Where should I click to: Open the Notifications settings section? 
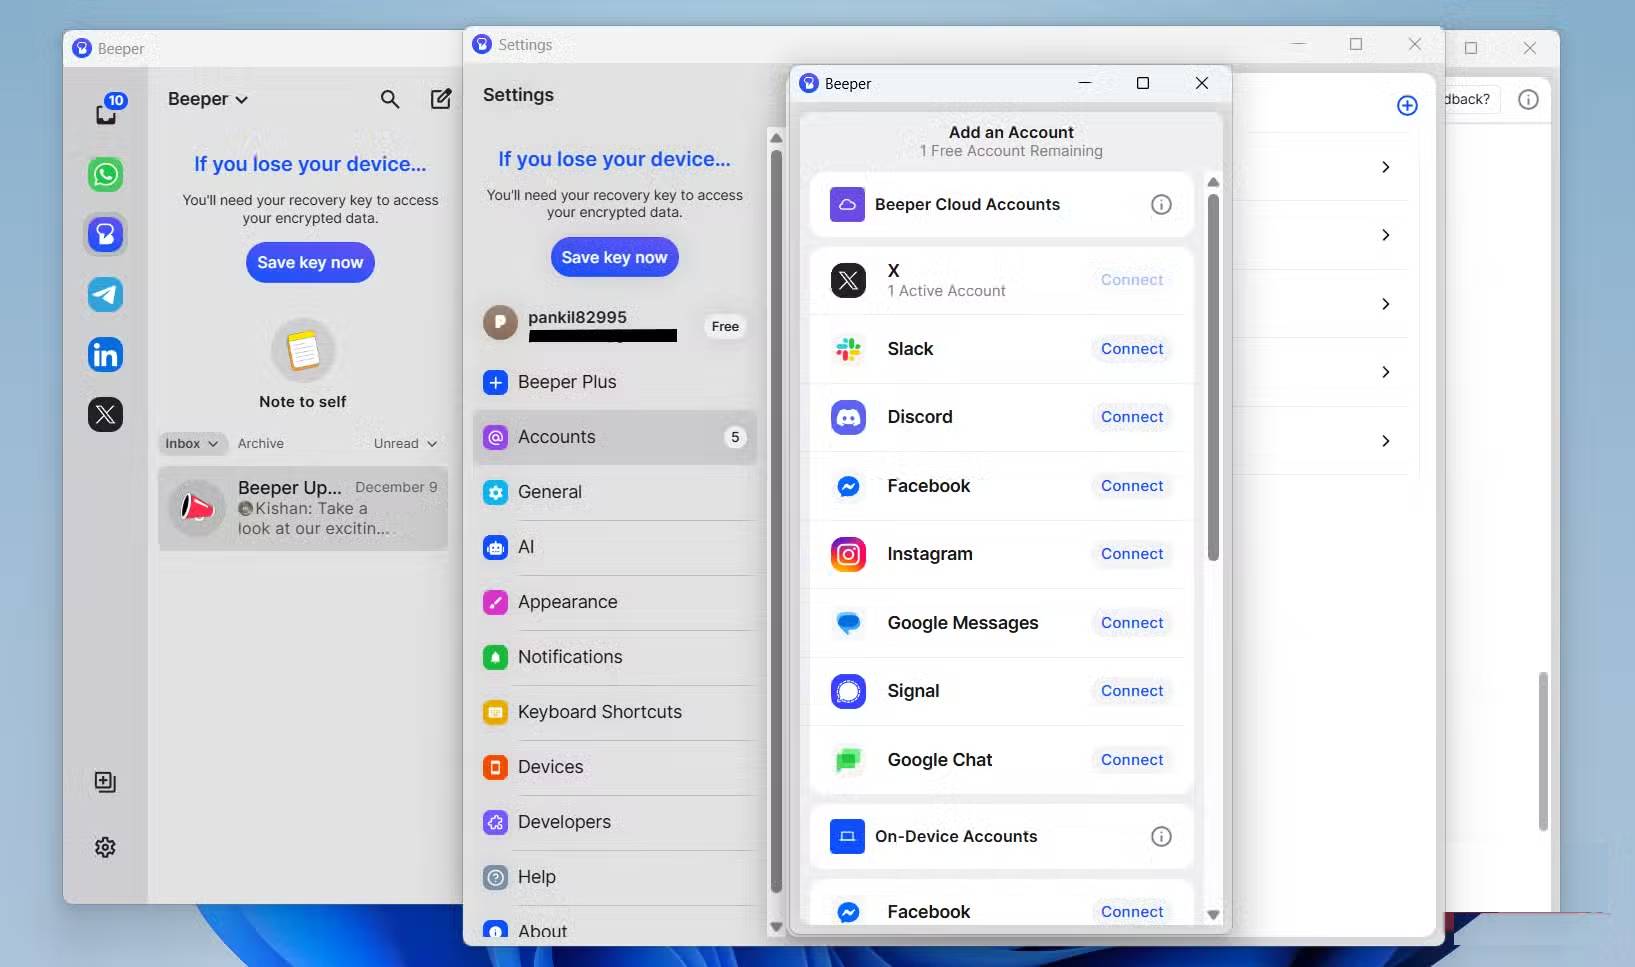(x=571, y=657)
